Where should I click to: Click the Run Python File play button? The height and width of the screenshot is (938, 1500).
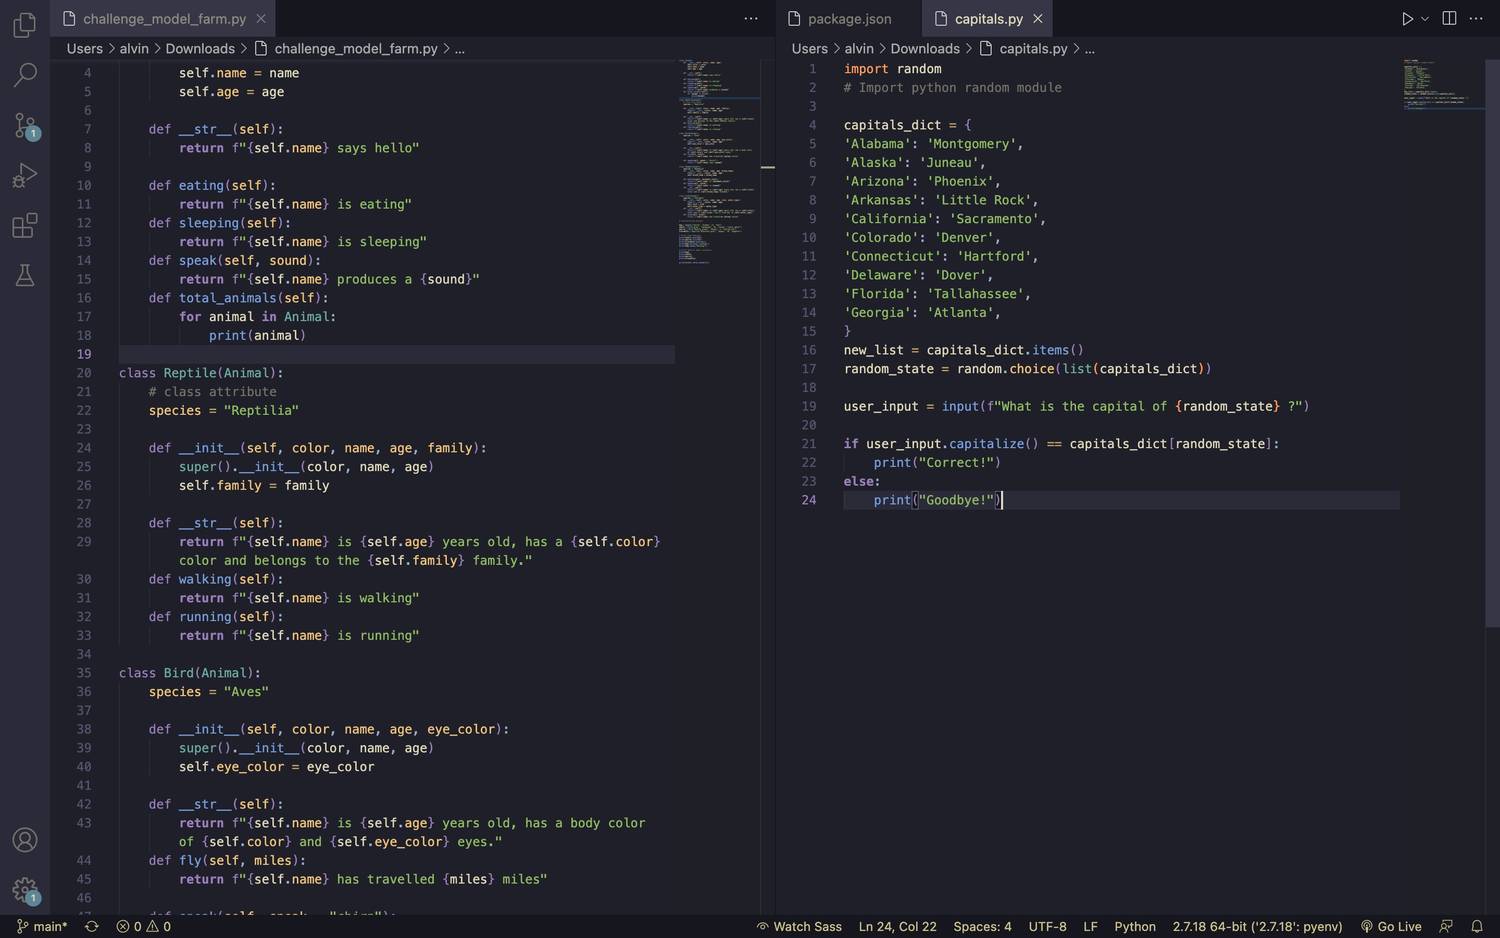(x=1407, y=19)
